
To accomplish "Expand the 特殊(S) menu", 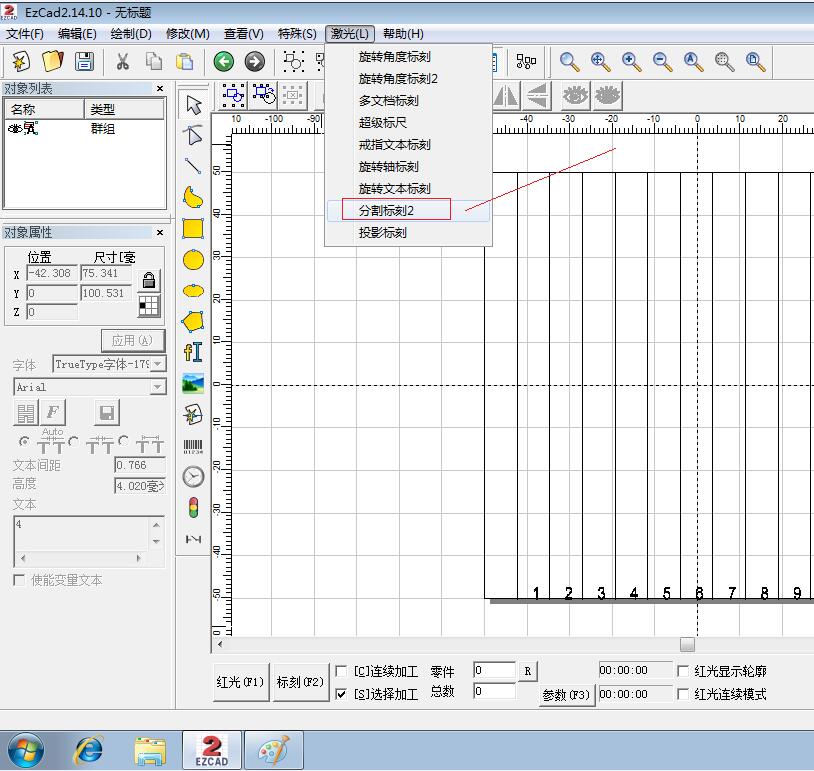I will [x=296, y=33].
